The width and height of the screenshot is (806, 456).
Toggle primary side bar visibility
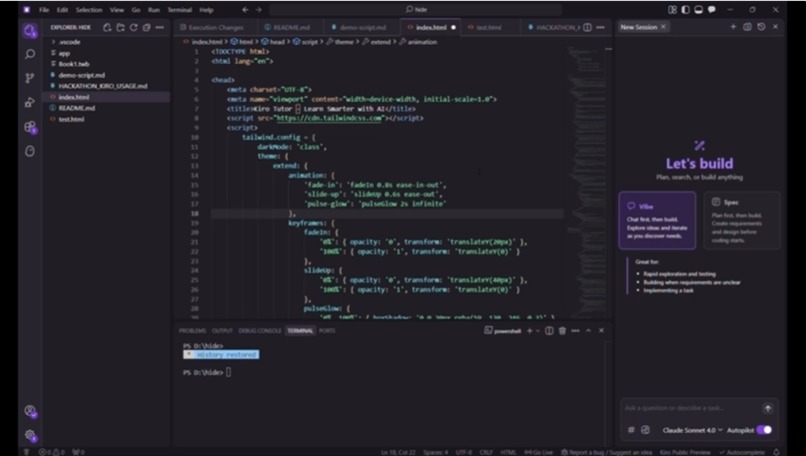tap(685, 10)
